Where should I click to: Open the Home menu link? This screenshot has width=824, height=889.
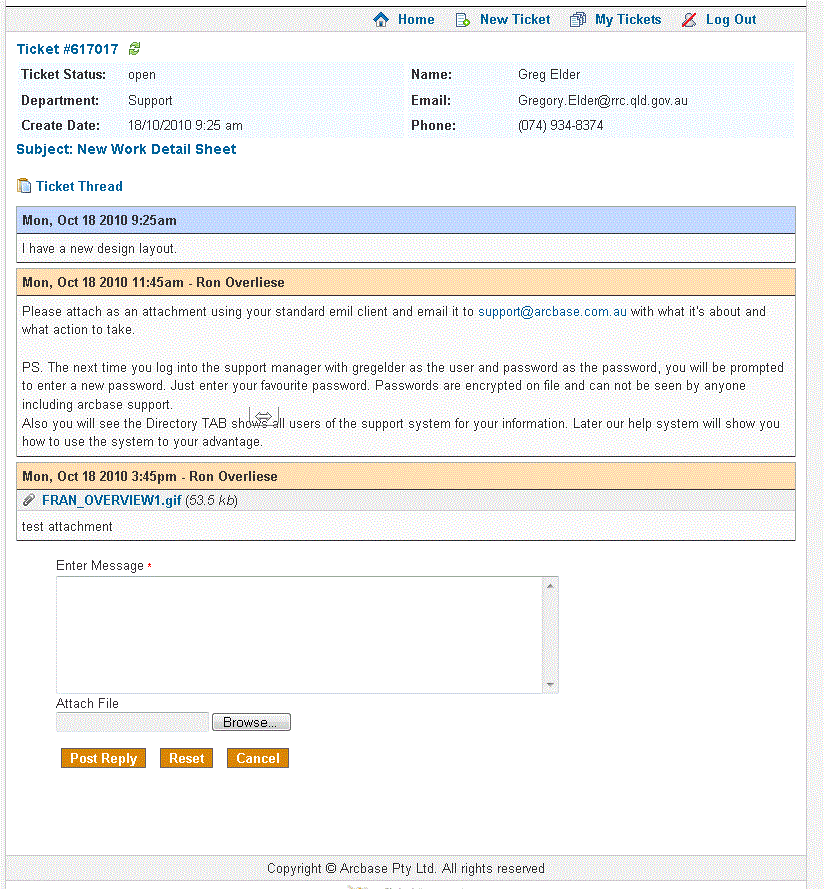(416, 20)
